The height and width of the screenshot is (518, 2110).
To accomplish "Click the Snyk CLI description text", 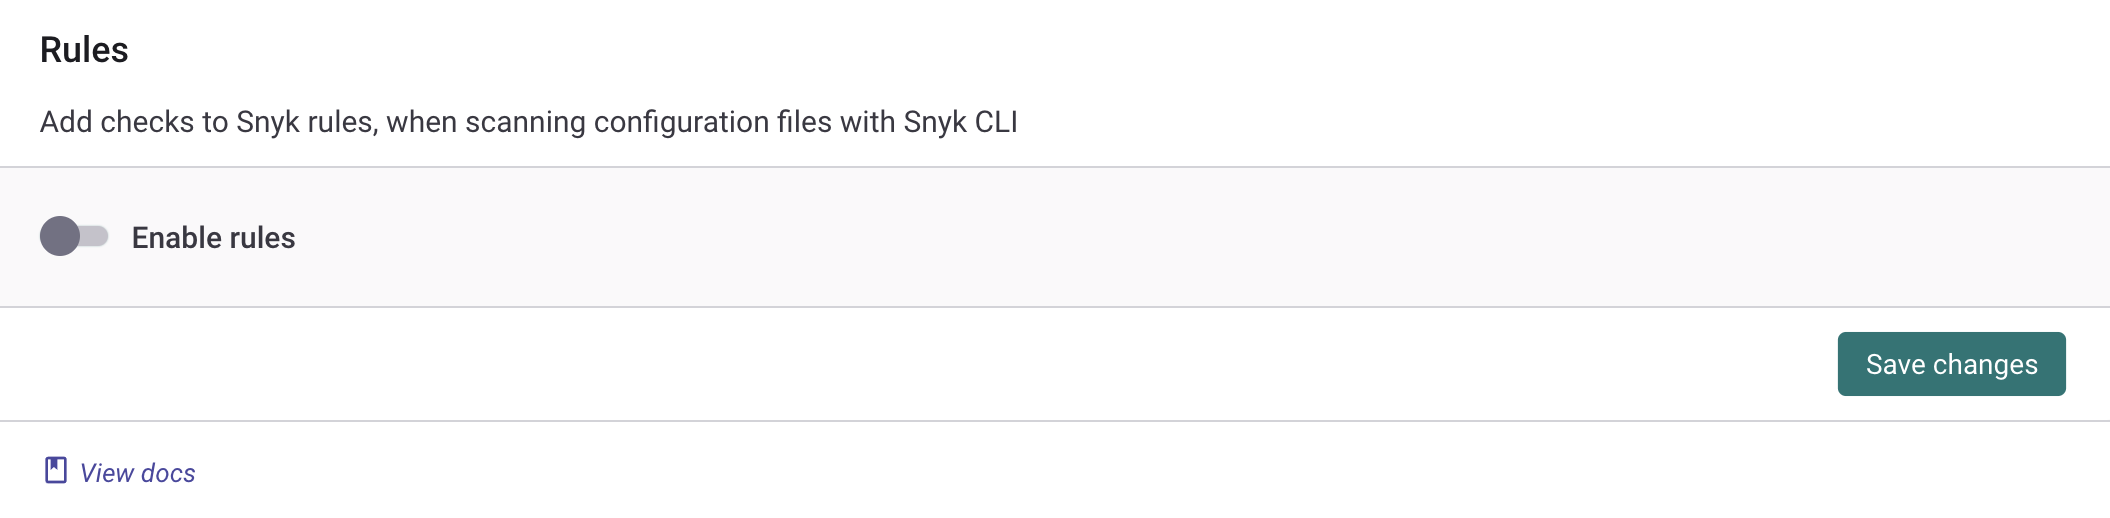I will (x=528, y=122).
